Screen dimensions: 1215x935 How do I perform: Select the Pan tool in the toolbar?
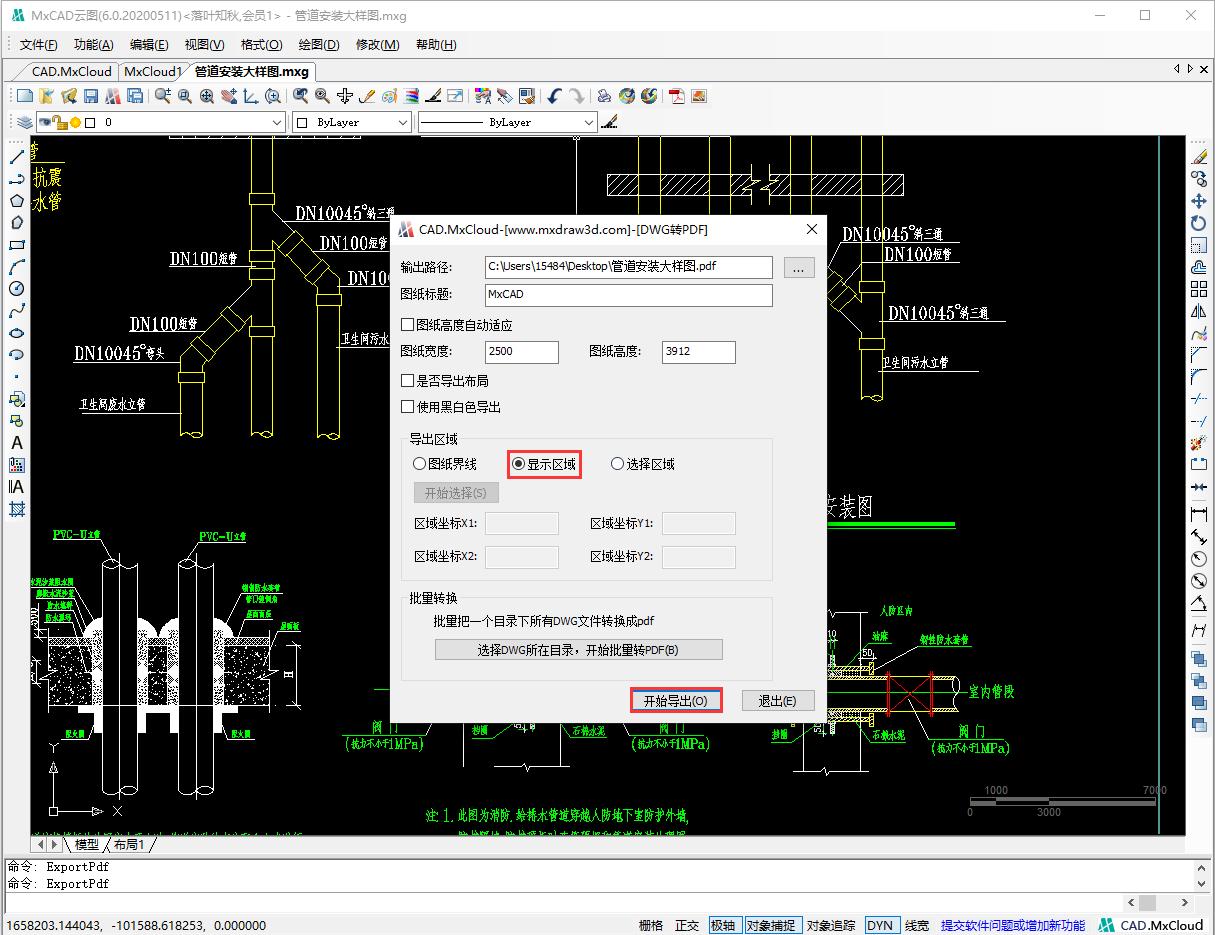pyautogui.click(x=230, y=96)
